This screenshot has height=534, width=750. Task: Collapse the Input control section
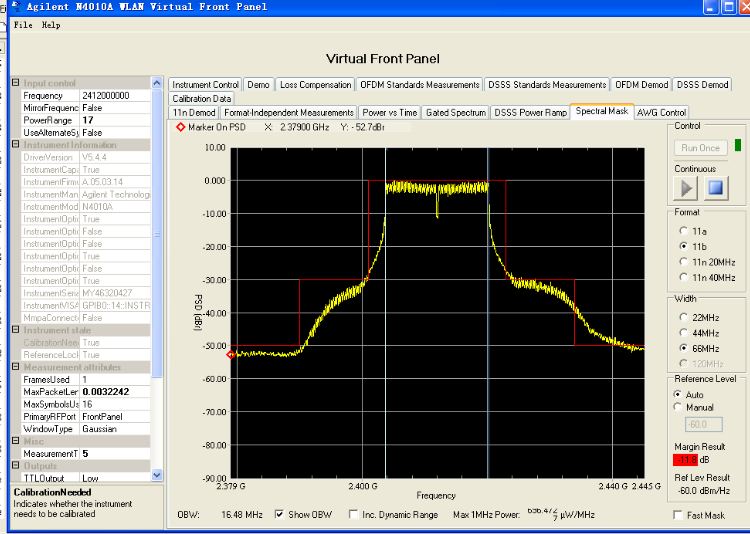(15, 83)
